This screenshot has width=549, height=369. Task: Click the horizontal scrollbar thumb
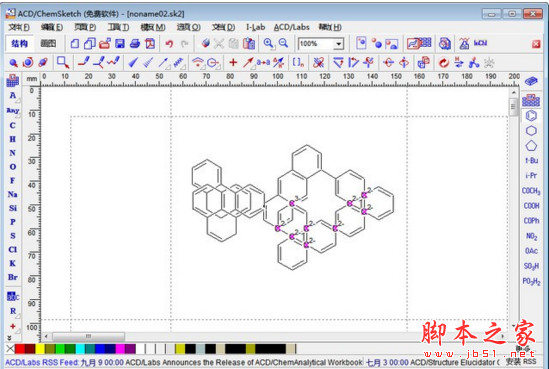click(x=88, y=336)
